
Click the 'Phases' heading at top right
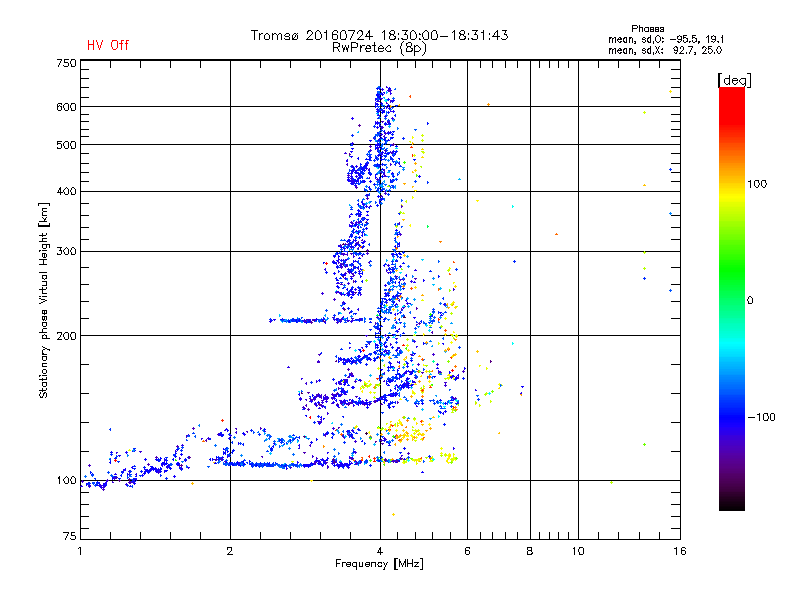tap(647, 29)
